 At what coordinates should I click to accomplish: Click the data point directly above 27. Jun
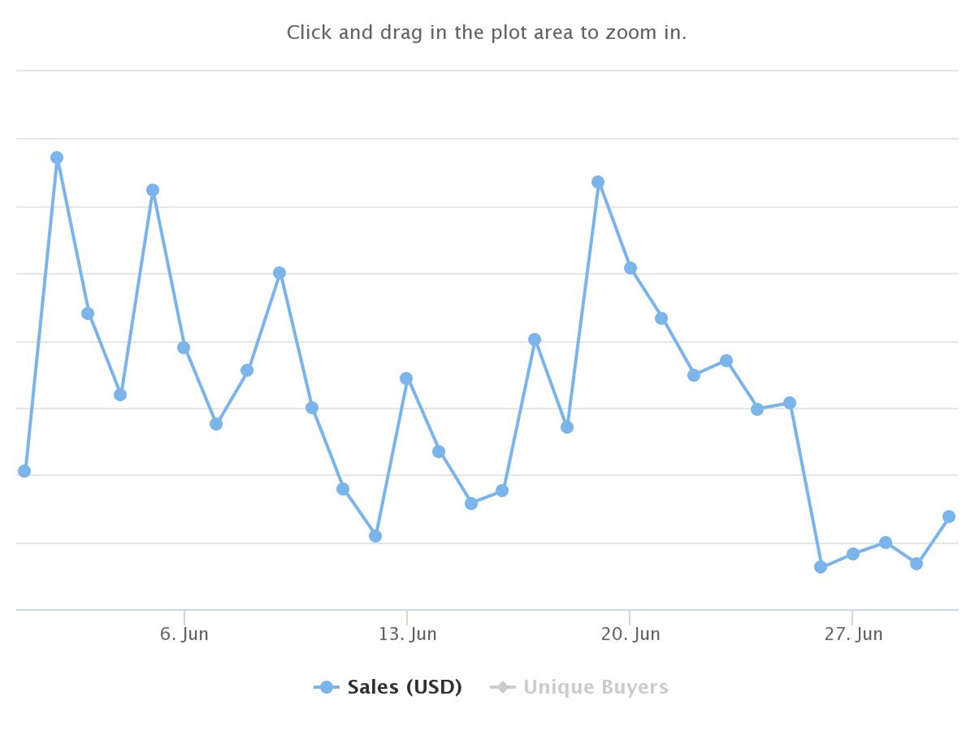[x=853, y=554]
